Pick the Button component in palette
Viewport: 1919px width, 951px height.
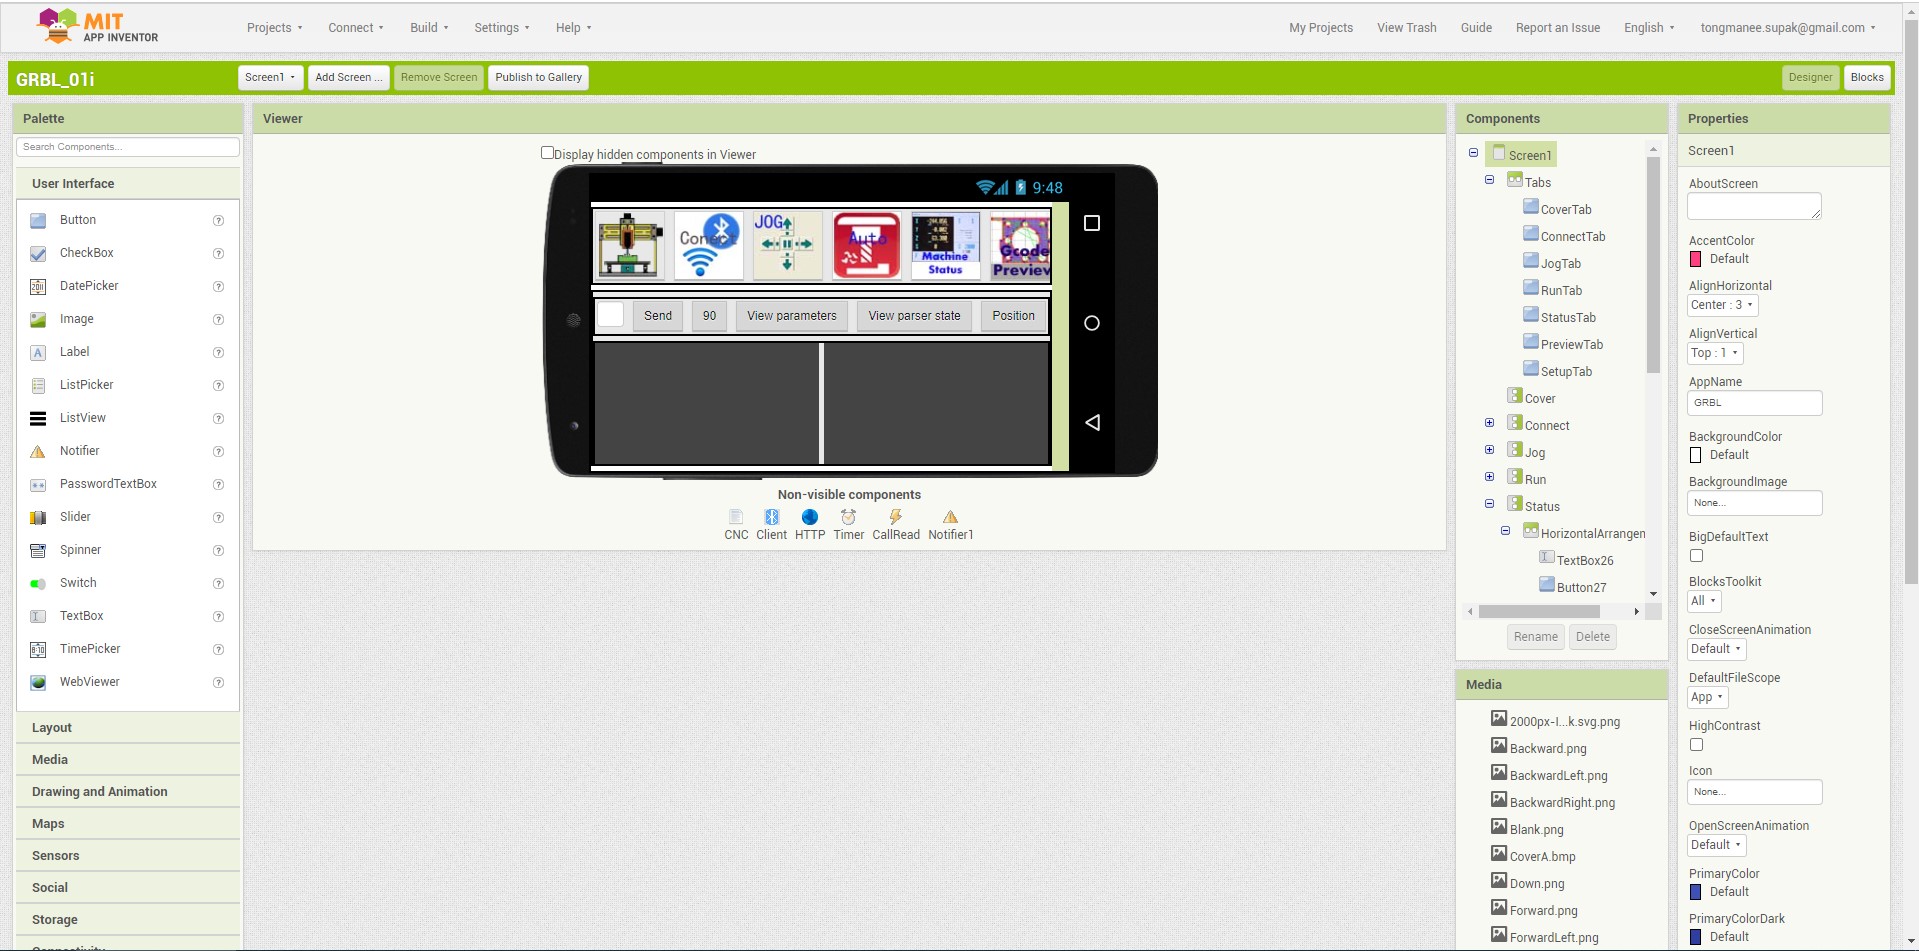tap(78, 220)
